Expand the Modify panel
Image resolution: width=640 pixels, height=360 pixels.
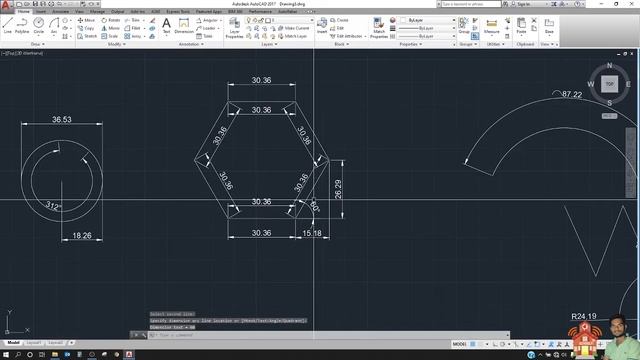point(117,44)
